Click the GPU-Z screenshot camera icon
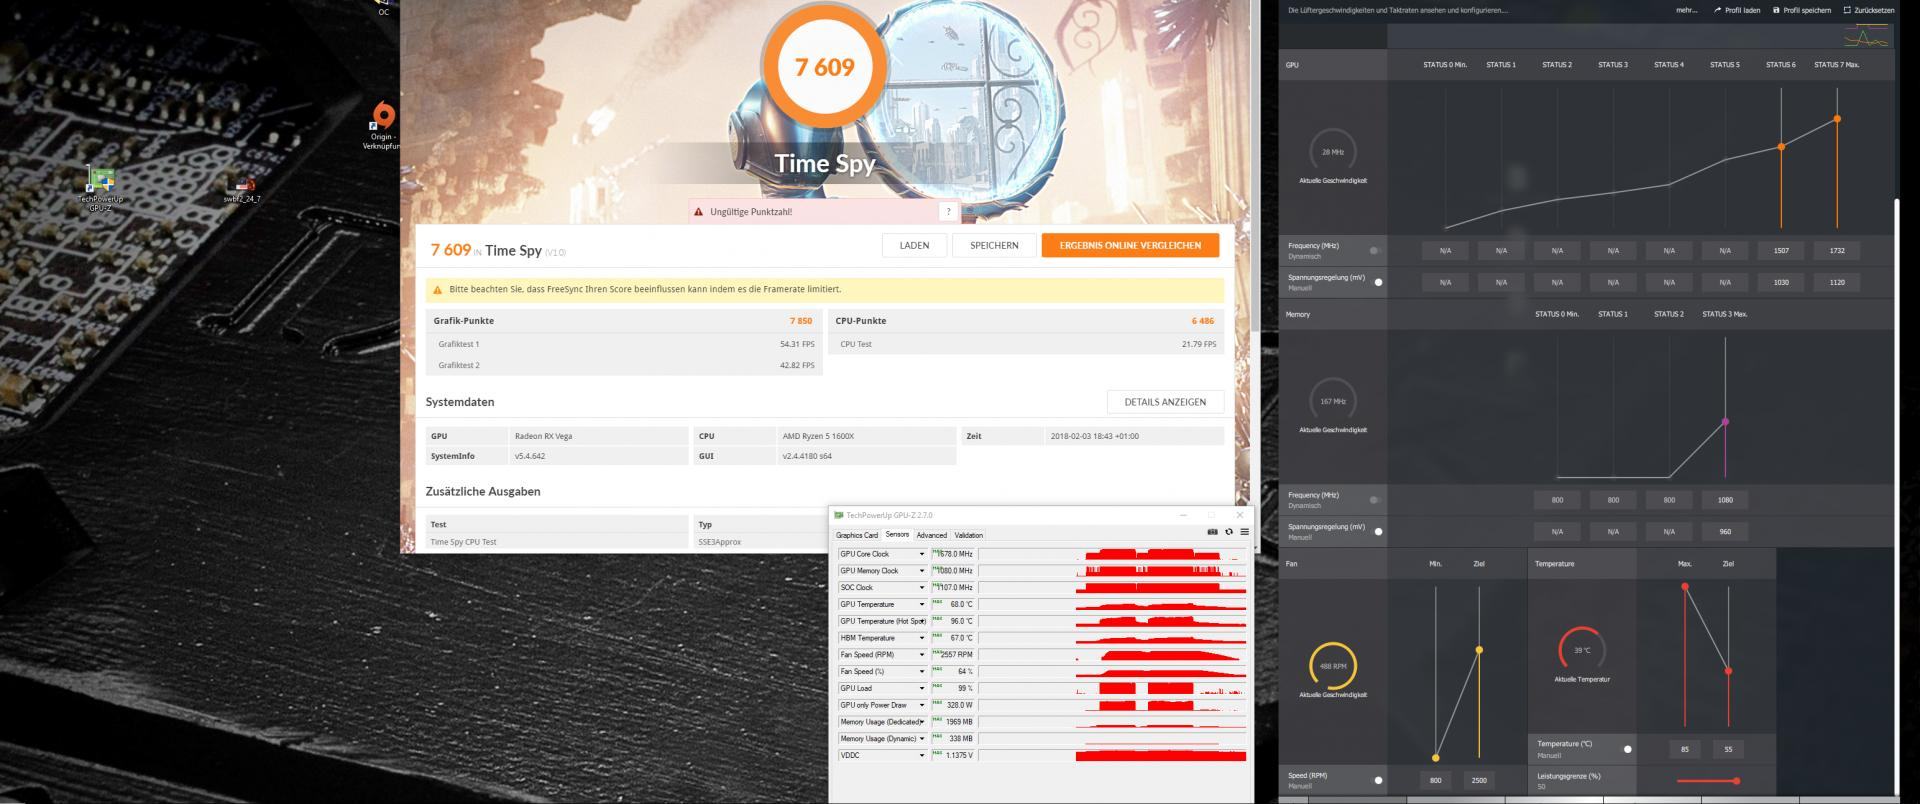Viewport: 1920px width, 804px height. click(1213, 532)
